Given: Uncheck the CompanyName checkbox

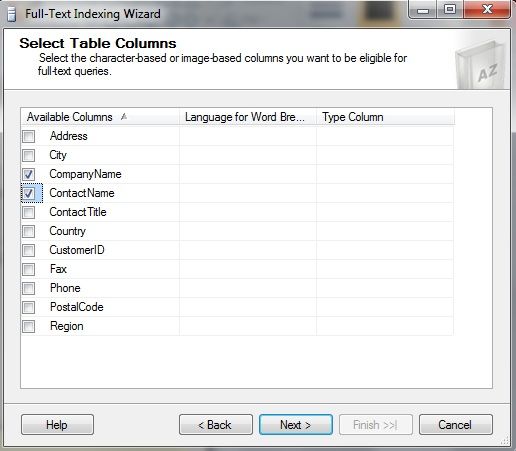Looking at the screenshot, I should pyautogui.click(x=29, y=174).
